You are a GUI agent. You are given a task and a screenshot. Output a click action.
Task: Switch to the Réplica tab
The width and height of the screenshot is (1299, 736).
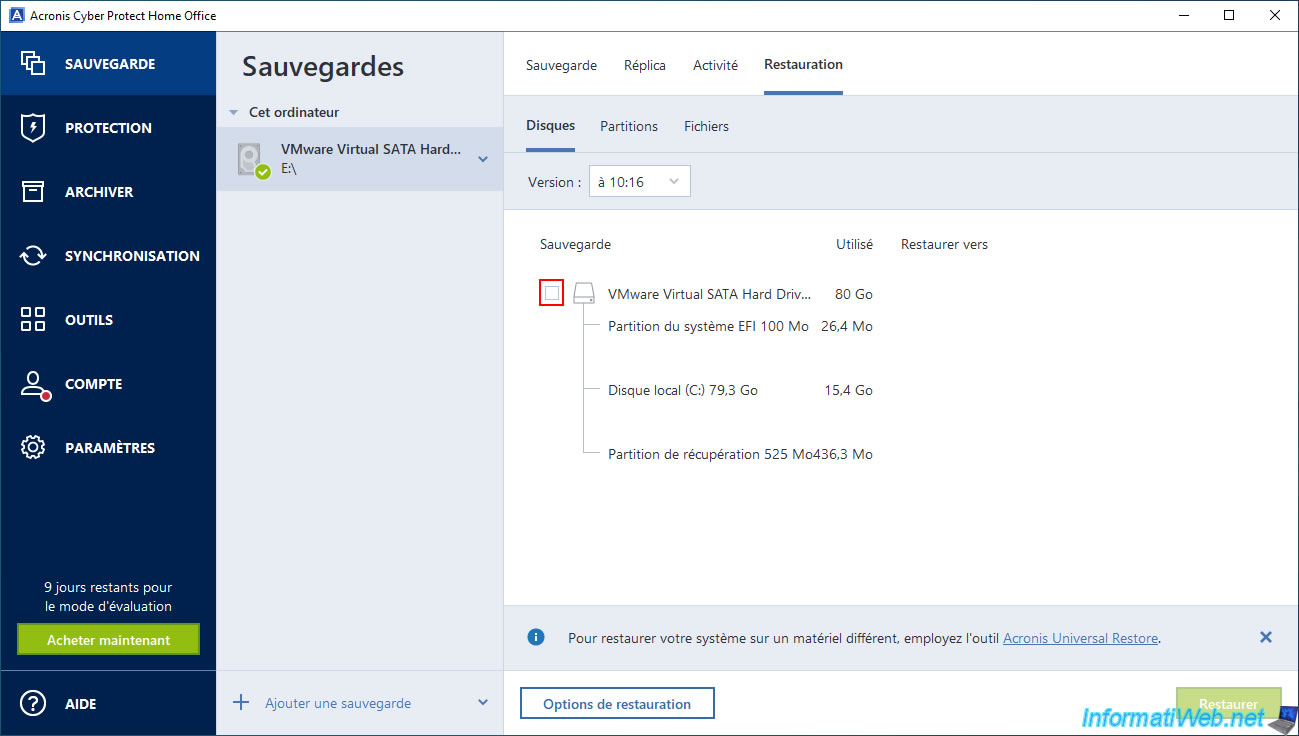point(644,65)
